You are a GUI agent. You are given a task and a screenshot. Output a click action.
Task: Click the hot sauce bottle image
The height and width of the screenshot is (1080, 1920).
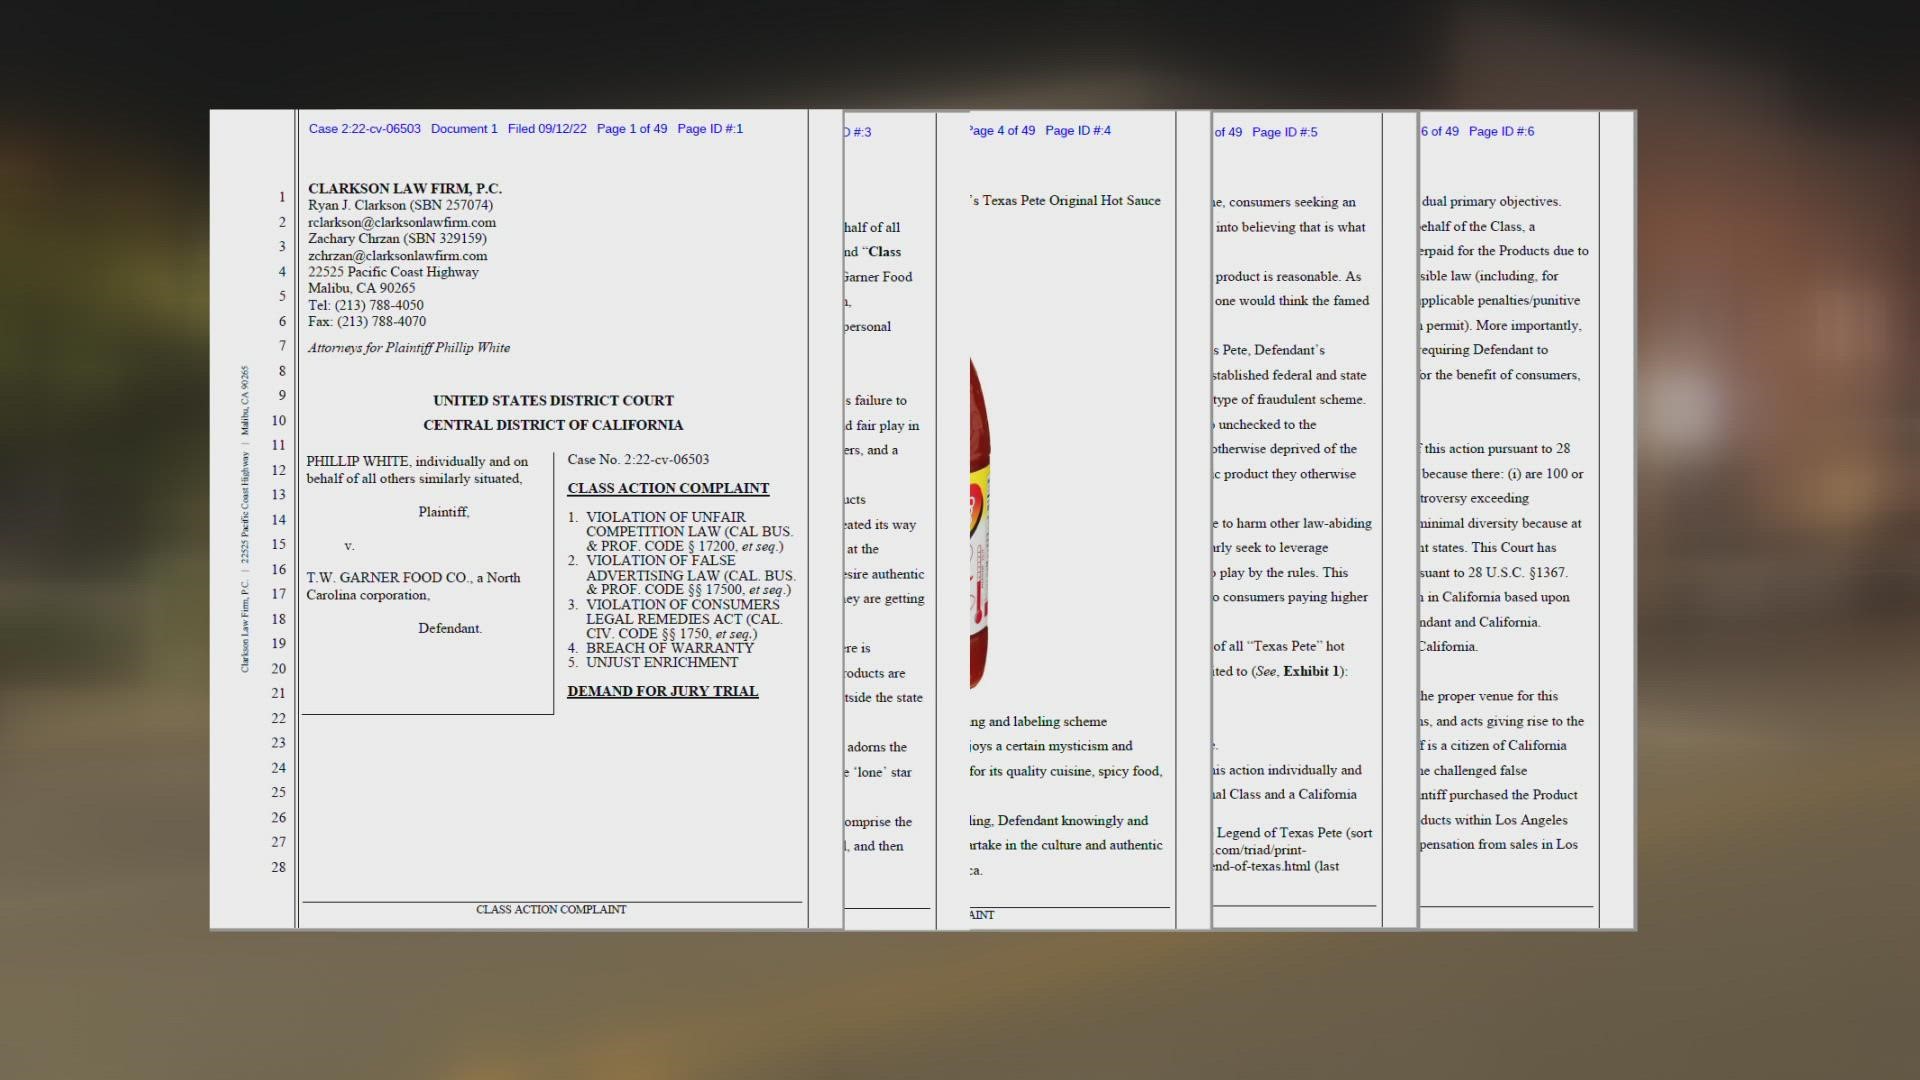click(x=980, y=523)
